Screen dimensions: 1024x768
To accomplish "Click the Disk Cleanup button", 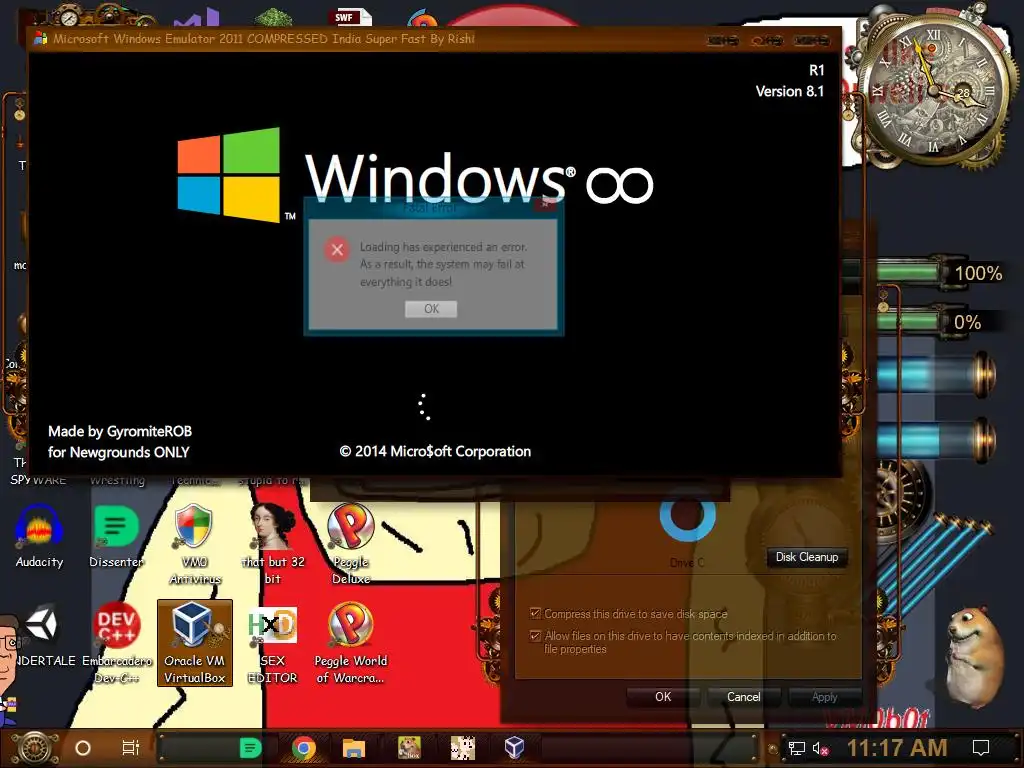I will tap(807, 557).
